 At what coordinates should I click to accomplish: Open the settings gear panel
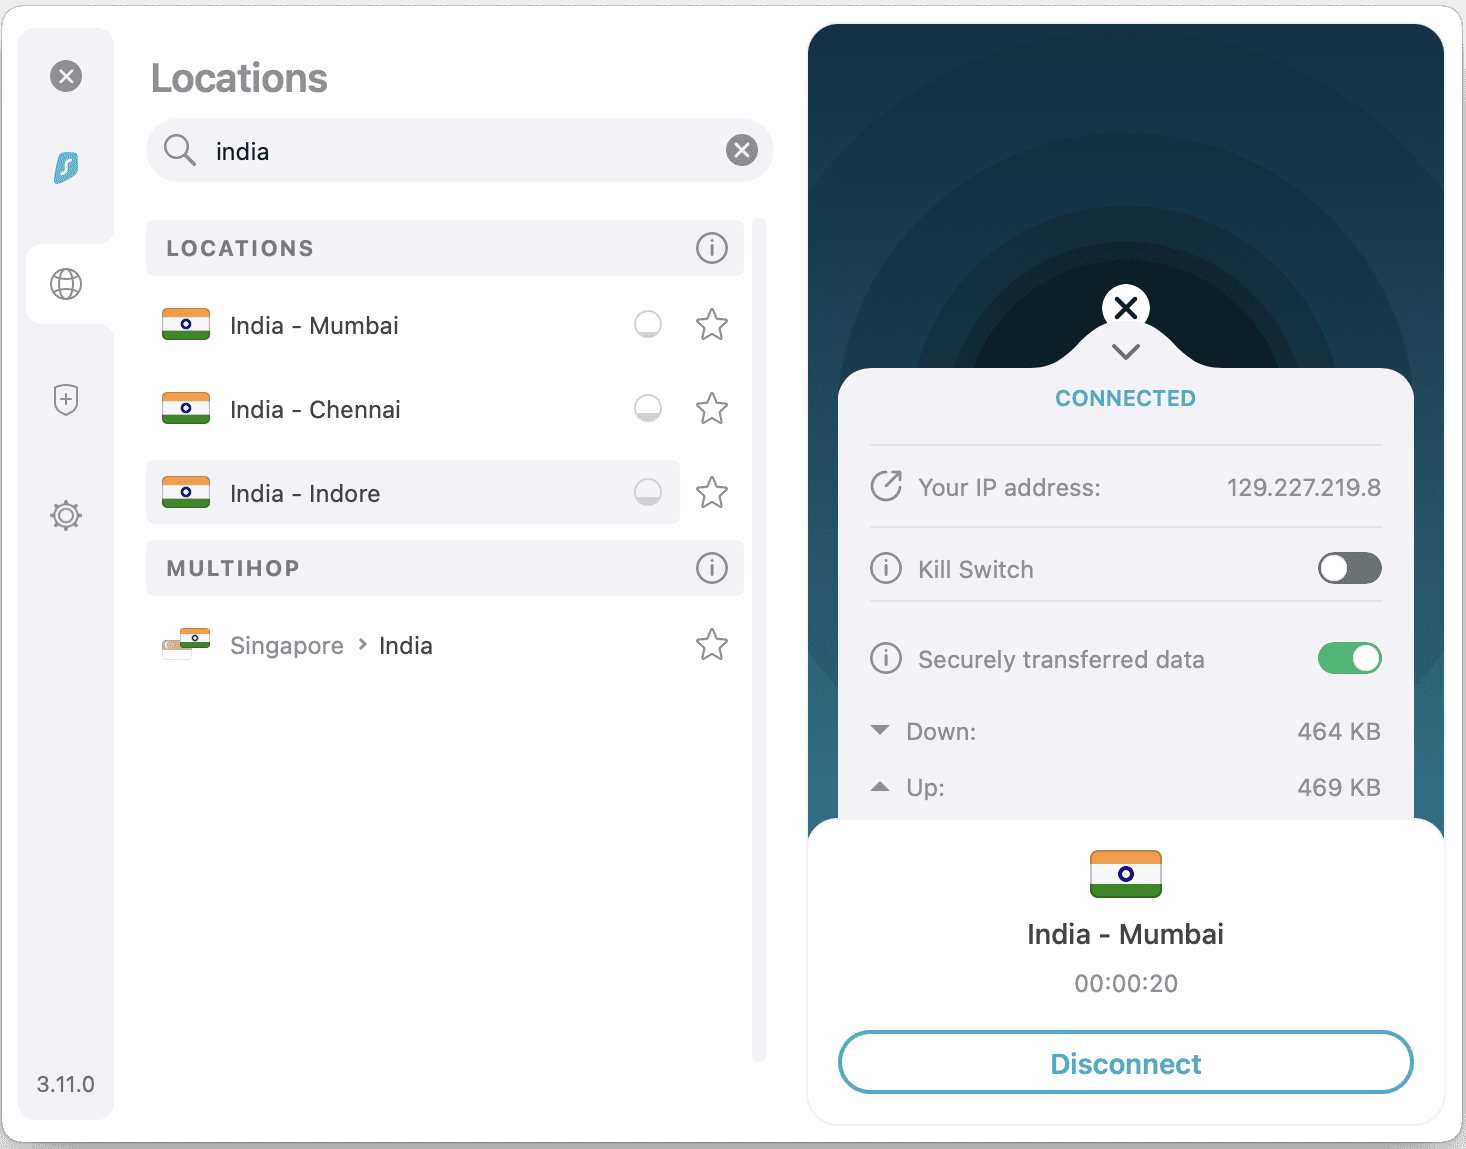pyautogui.click(x=66, y=515)
